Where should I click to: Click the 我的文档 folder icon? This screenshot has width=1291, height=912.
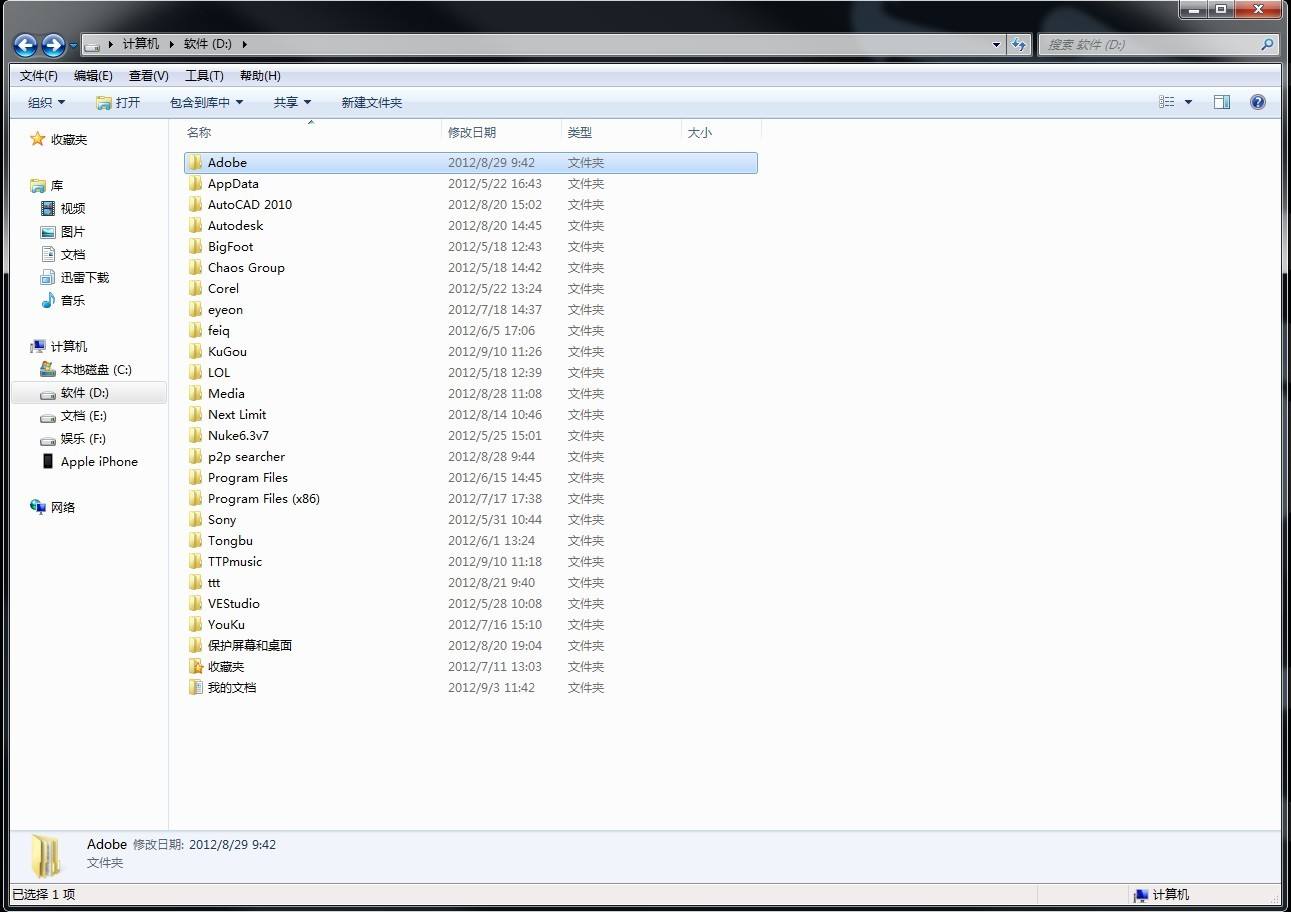(x=196, y=688)
